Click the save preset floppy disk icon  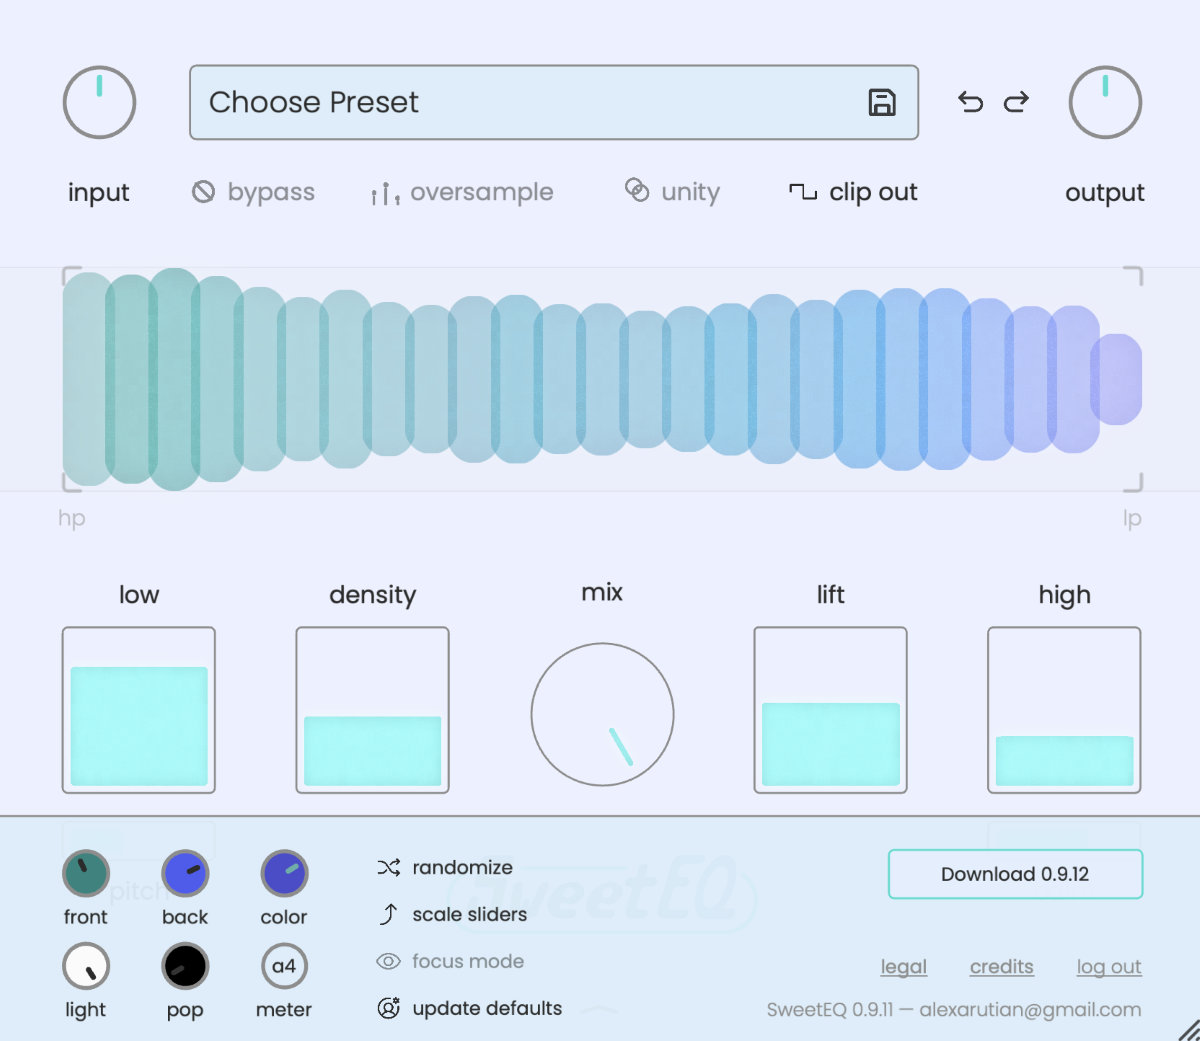coord(881,103)
